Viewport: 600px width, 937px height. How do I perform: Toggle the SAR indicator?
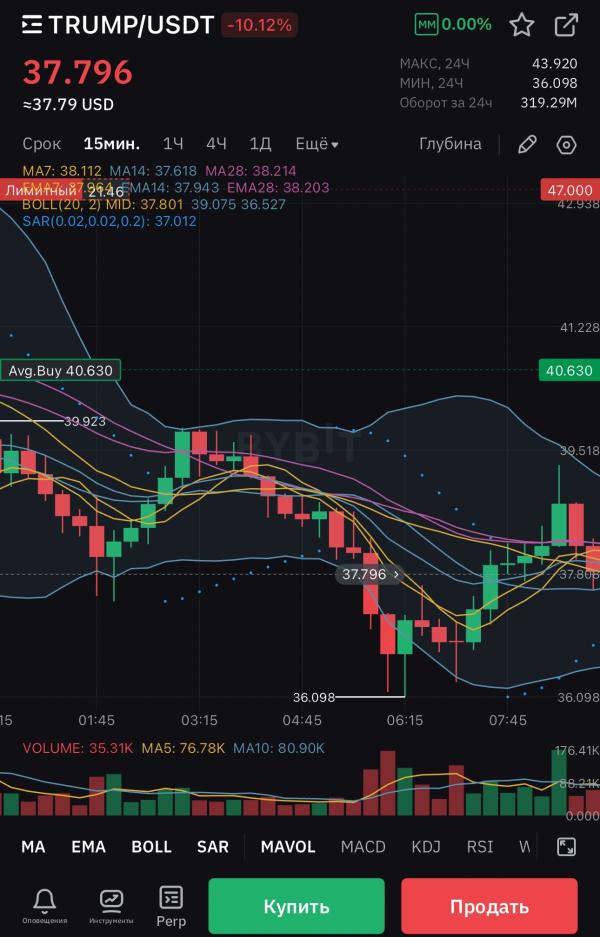click(212, 847)
